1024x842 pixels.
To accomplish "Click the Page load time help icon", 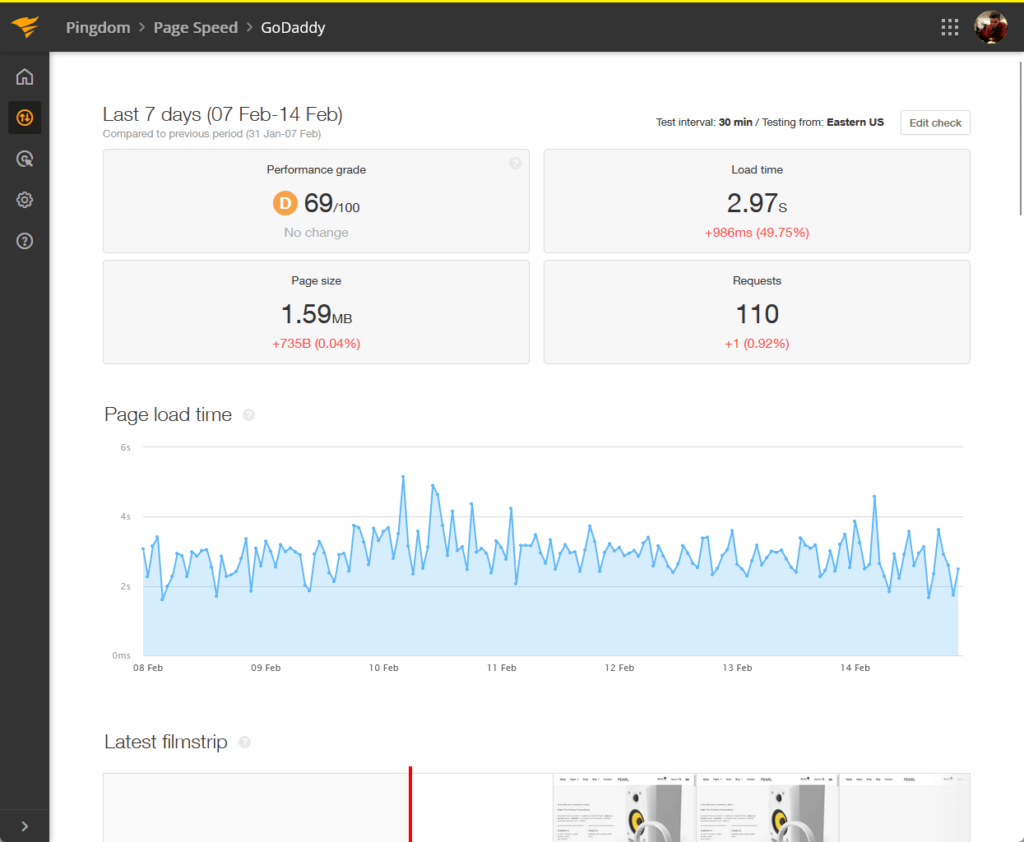I will (x=249, y=415).
